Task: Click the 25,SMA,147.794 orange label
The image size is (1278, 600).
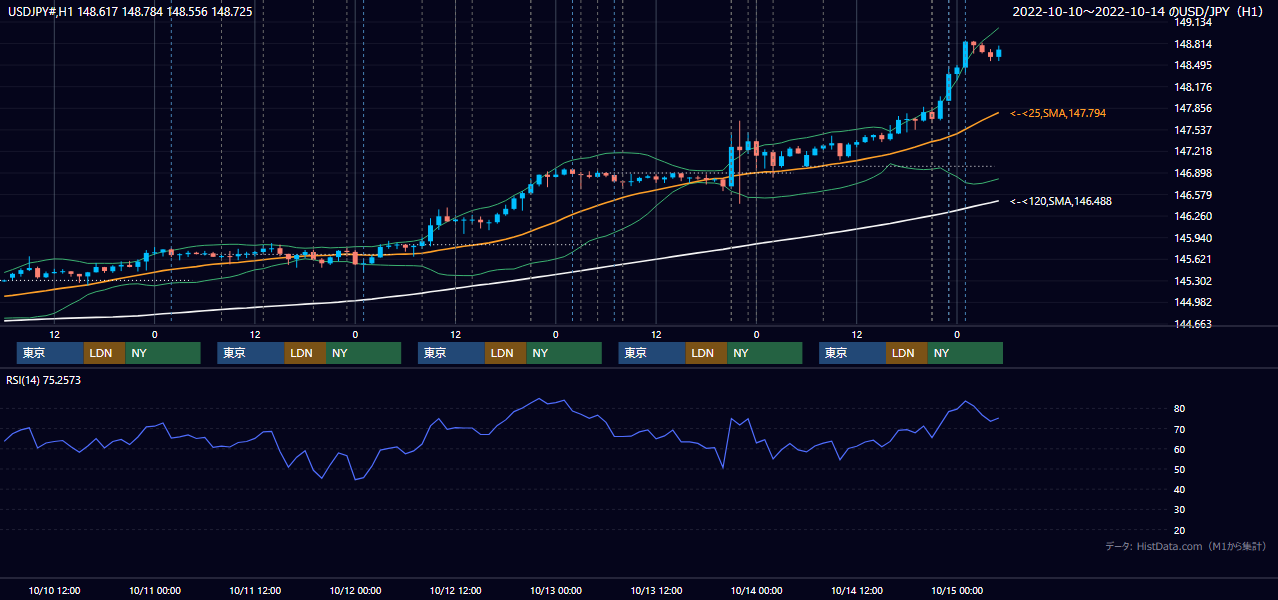Action: point(1058,114)
